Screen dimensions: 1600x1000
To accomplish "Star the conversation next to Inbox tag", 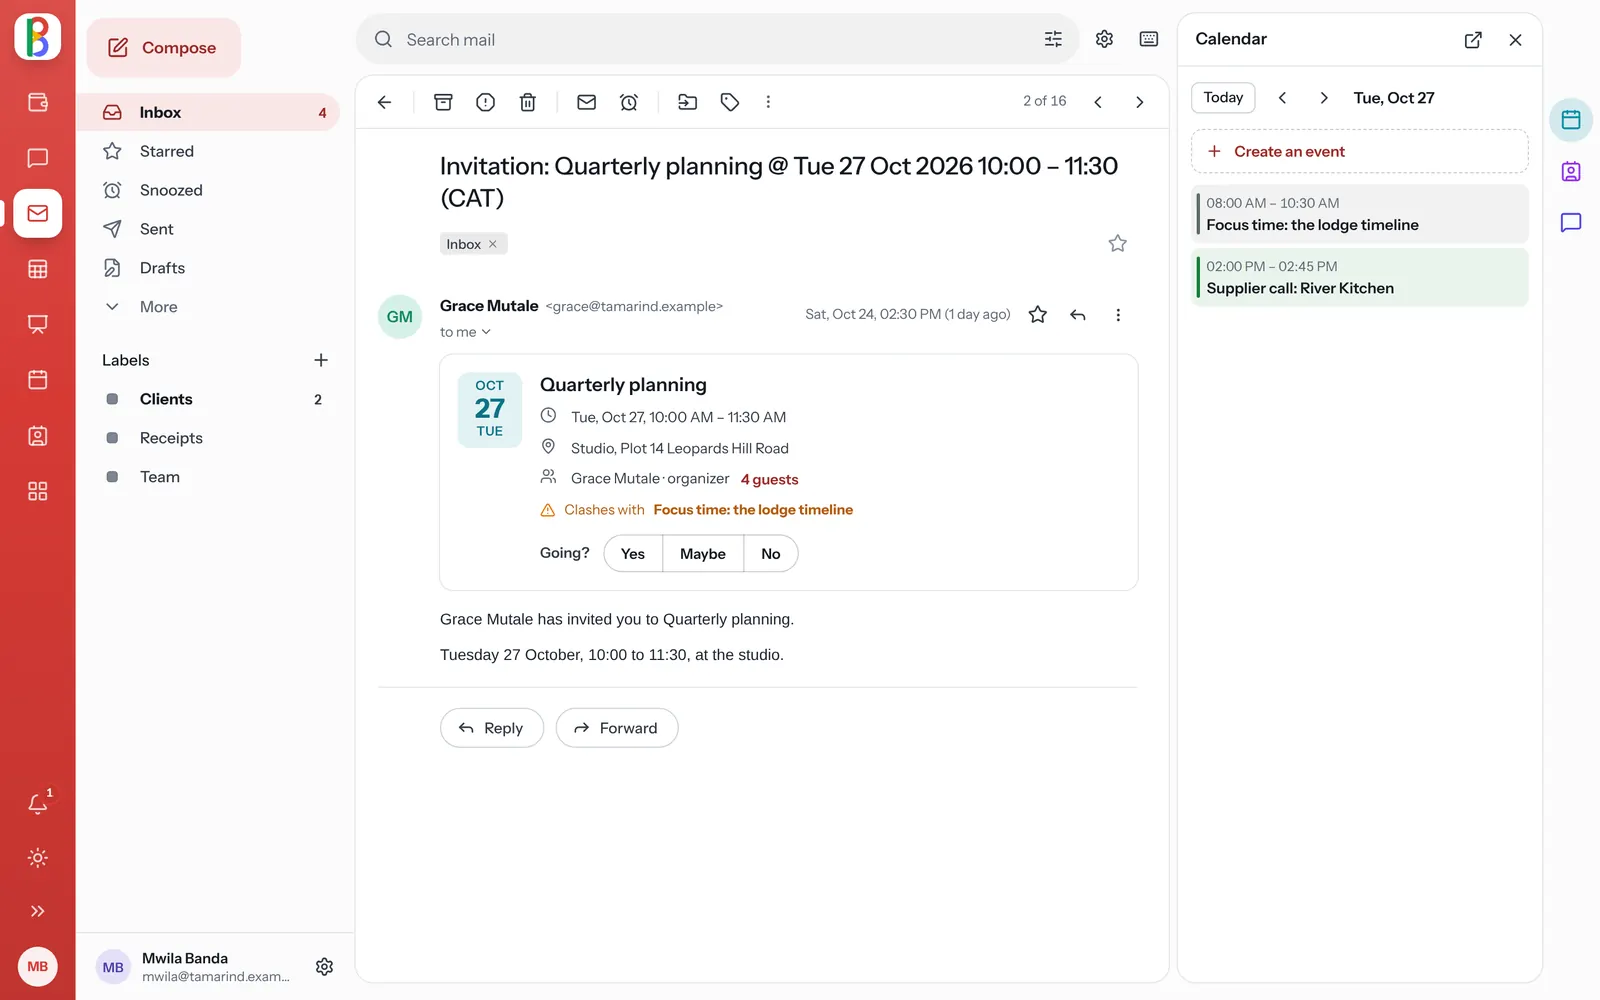I will pyautogui.click(x=1118, y=243).
